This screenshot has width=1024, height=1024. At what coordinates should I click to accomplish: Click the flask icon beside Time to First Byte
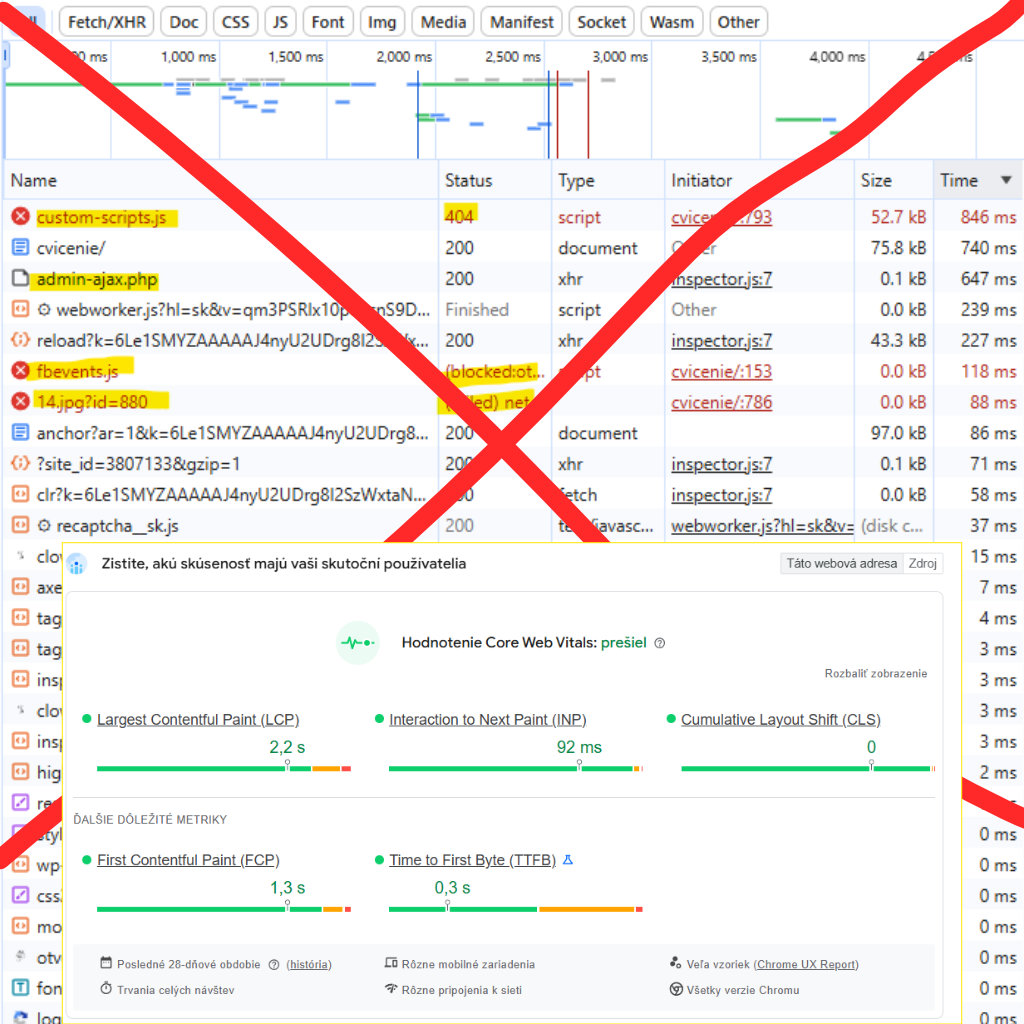(x=568, y=860)
